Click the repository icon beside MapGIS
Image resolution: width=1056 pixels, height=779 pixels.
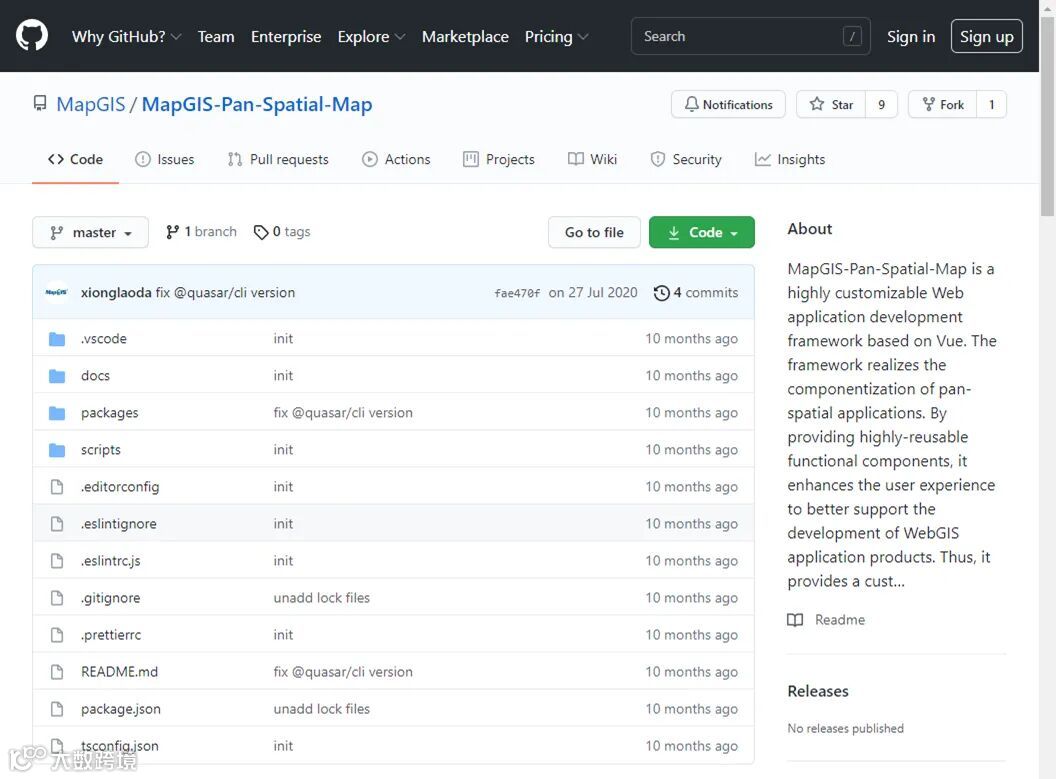click(x=40, y=104)
